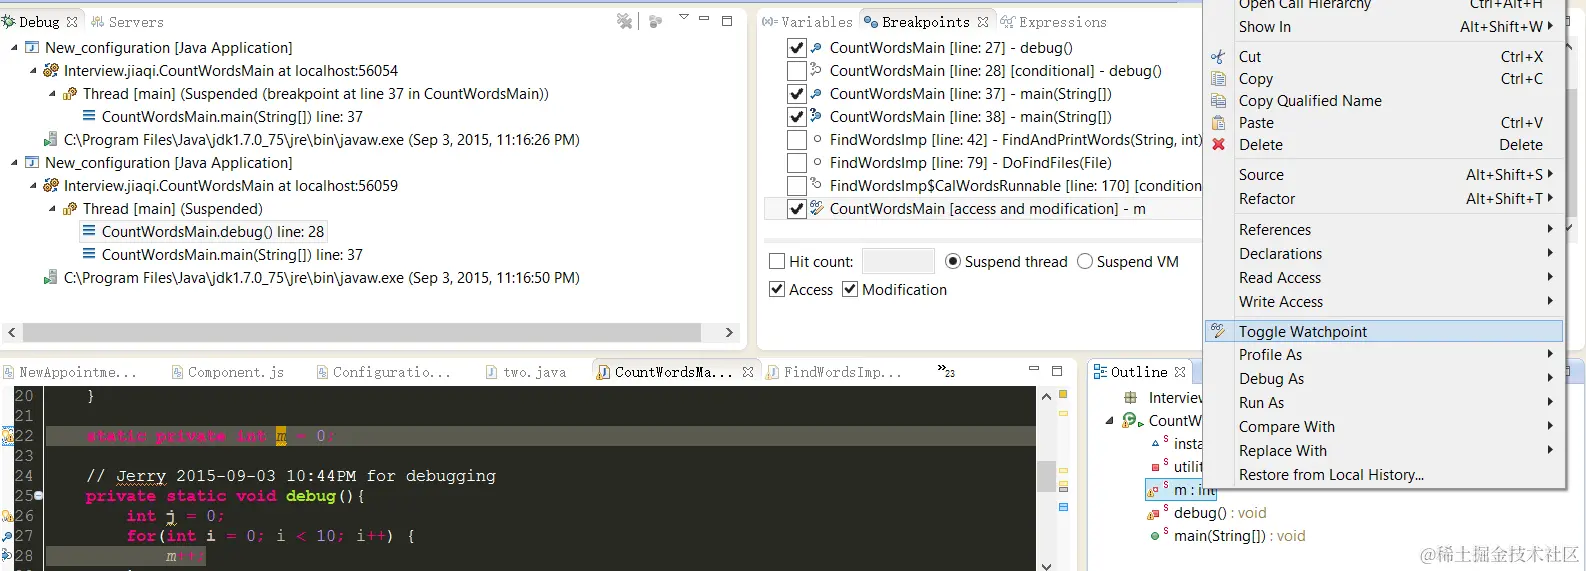The height and width of the screenshot is (571, 1586).
Task: Click terminated javaw.exe icon stamped 11:16:26 PM
Action: pyautogui.click(x=51, y=140)
